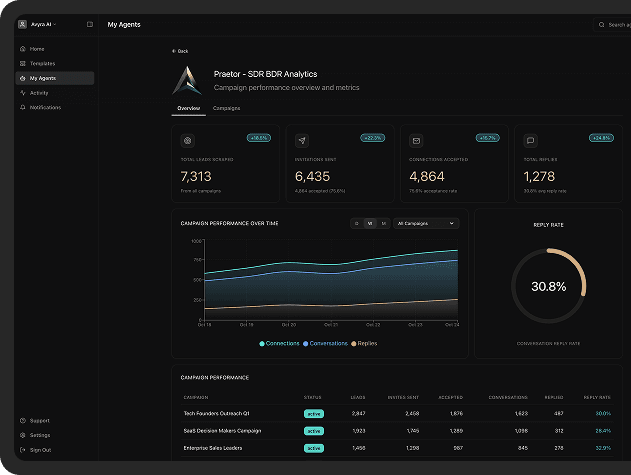This screenshot has width=631, height=475.
Task: Collapse sidebar using panel toggle icon
Action: pyautogui.click(x=90, y=24)
